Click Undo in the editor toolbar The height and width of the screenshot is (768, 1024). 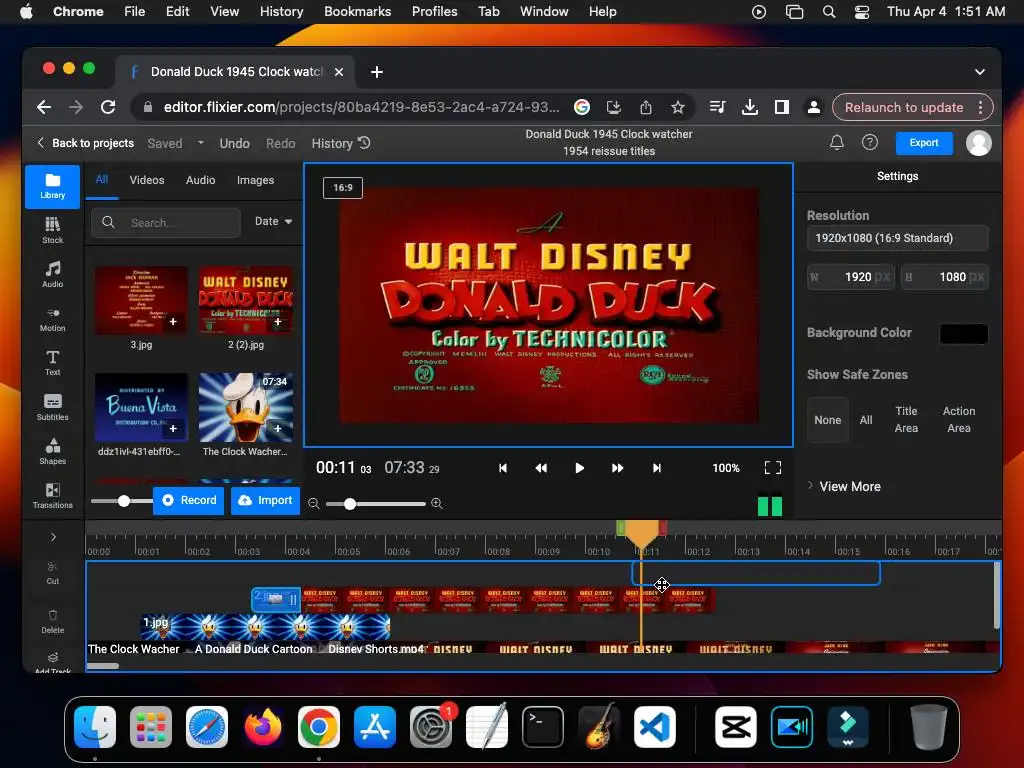coord(234,143)
